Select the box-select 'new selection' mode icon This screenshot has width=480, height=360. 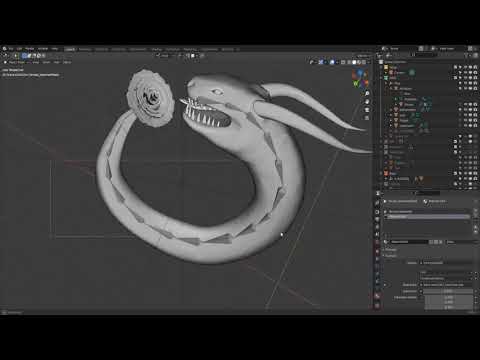pos(24,56)
